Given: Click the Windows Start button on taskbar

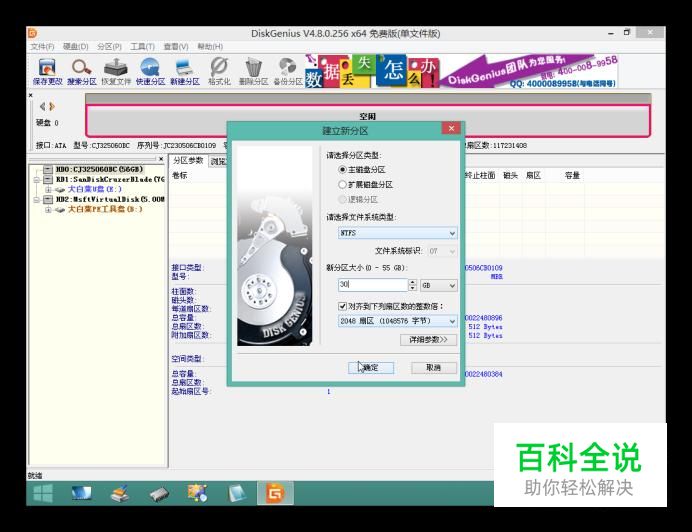Looking at the screenshot, I should (43, 493).
